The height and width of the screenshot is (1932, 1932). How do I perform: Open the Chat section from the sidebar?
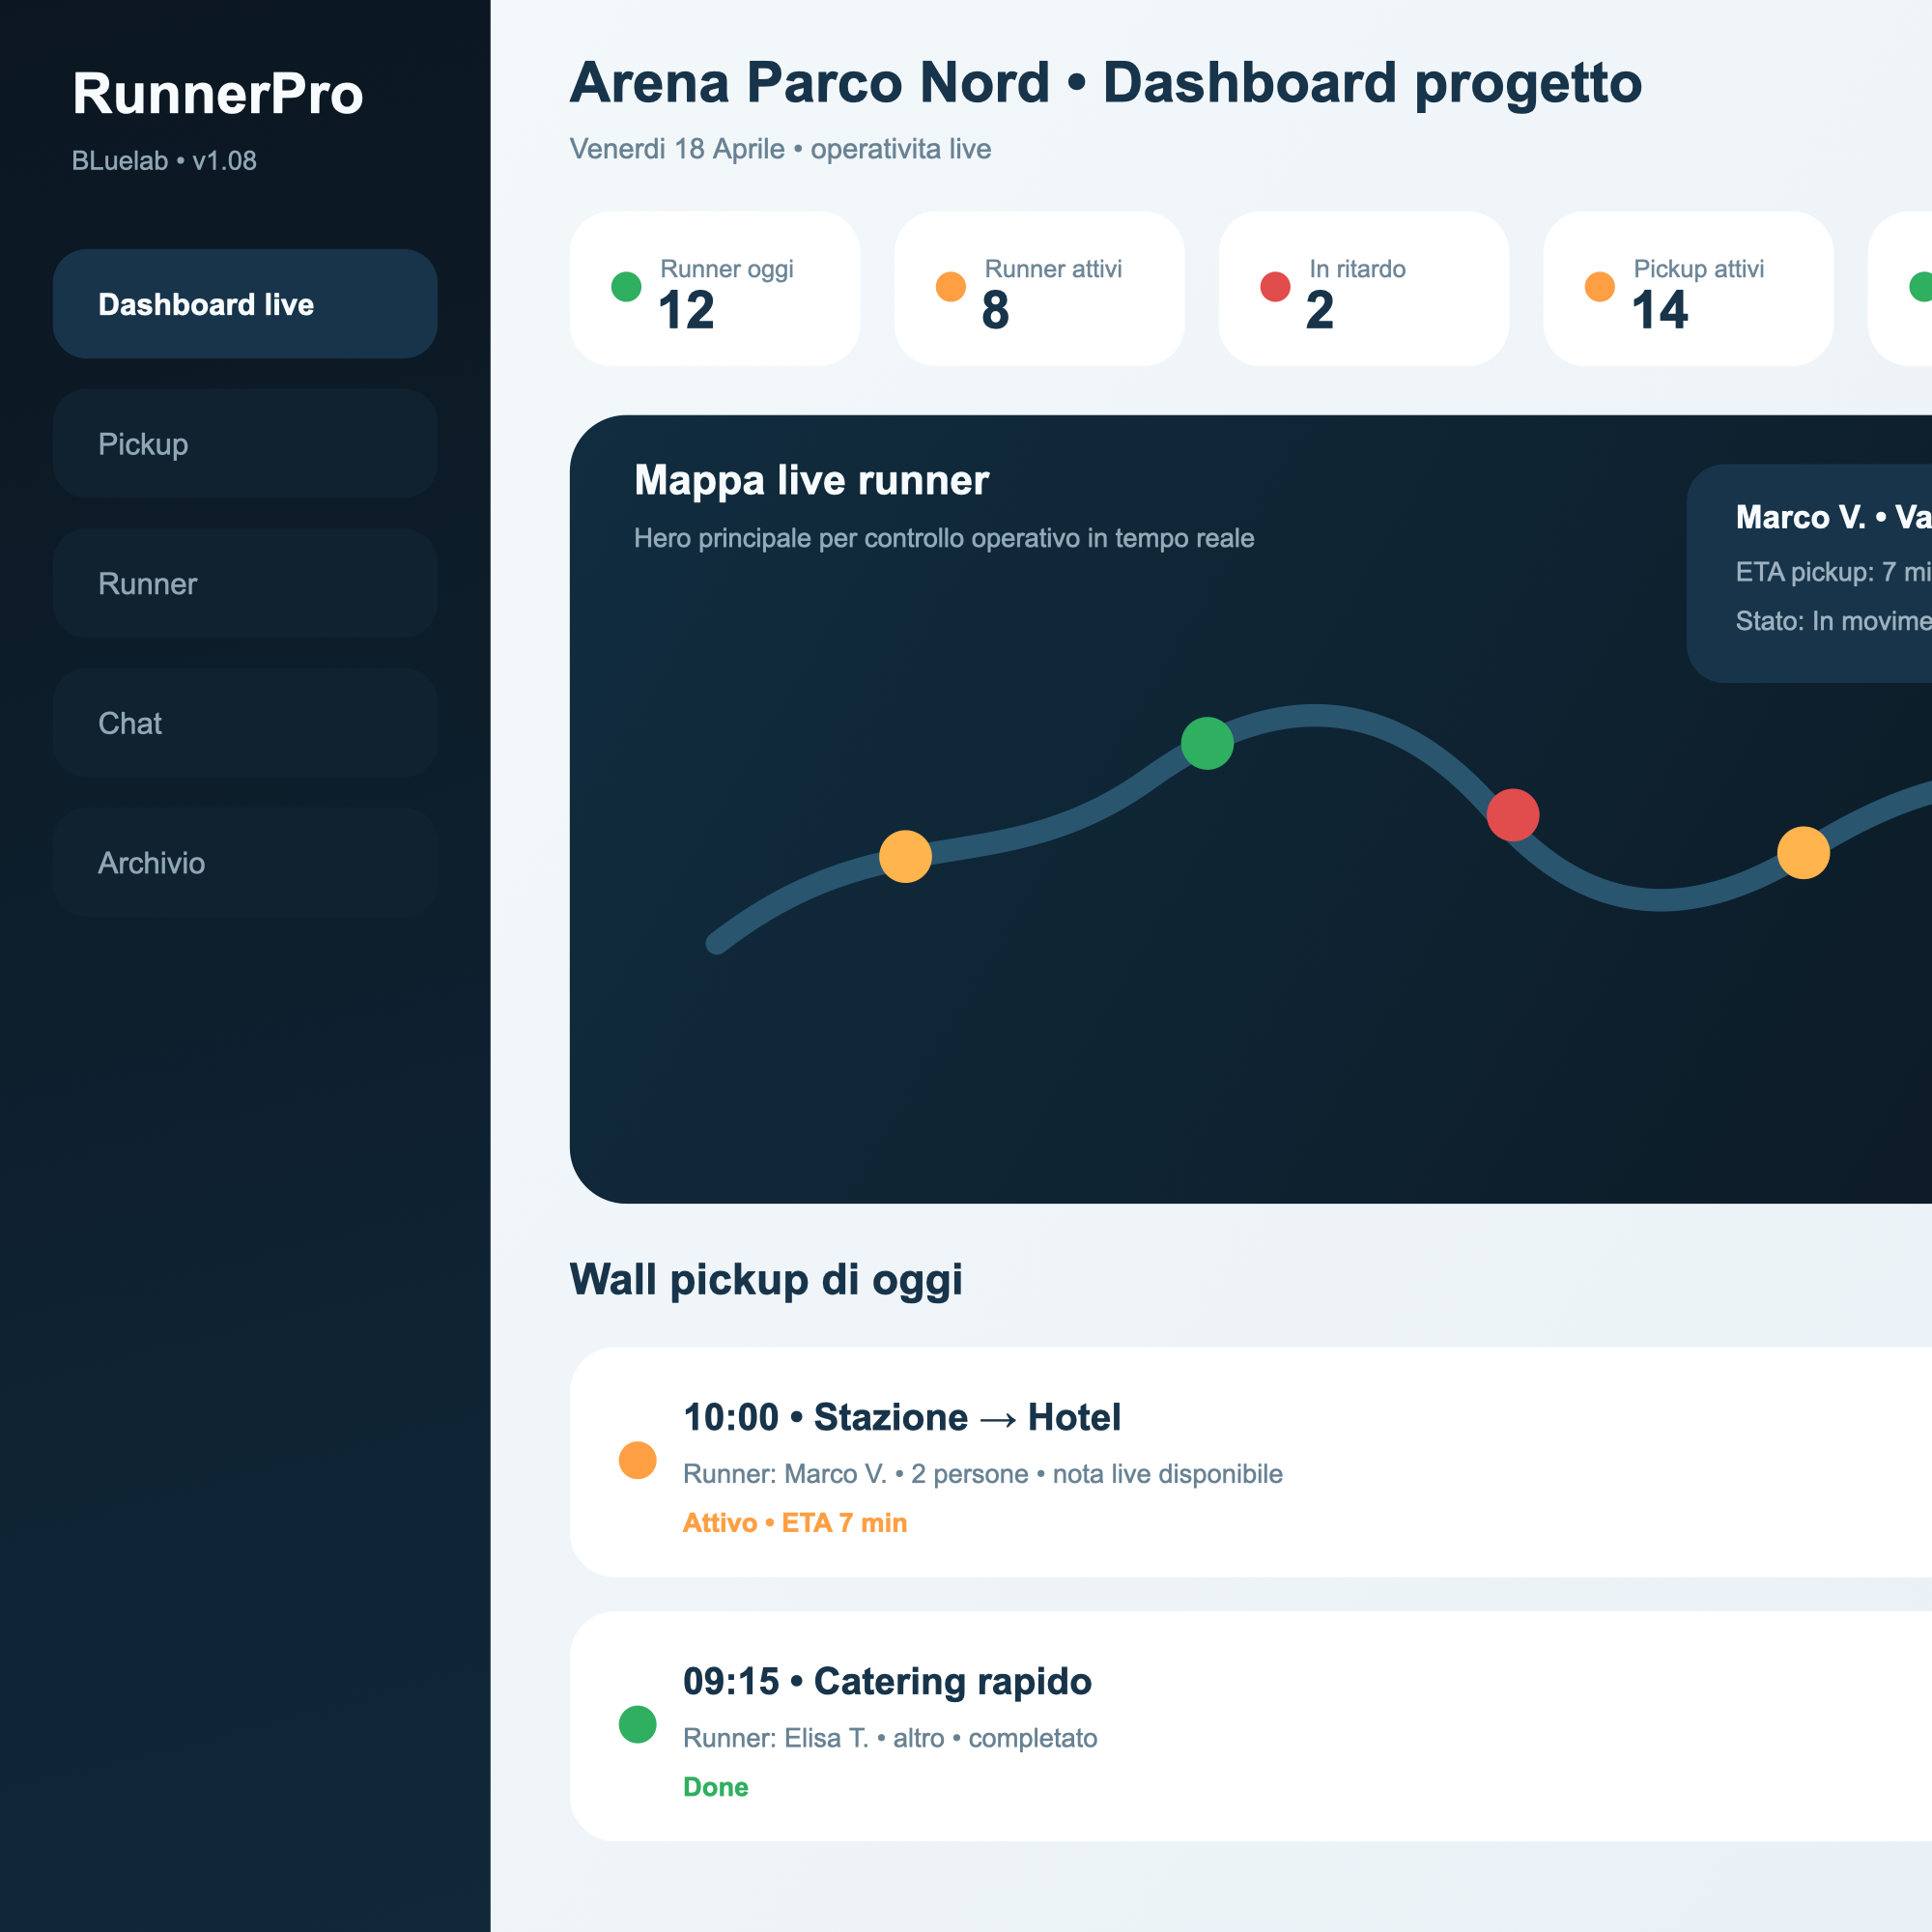click(244, 723)
